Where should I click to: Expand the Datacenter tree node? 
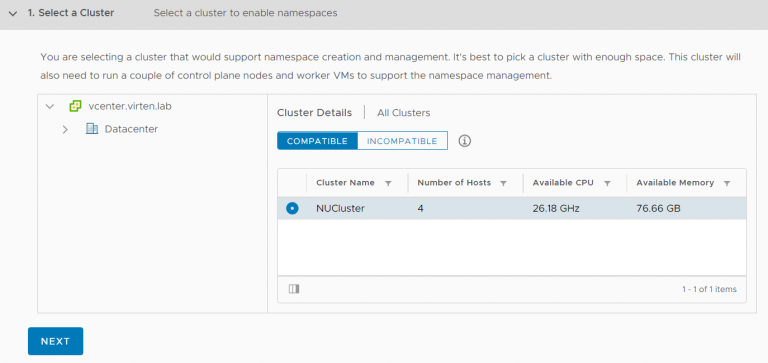(65, 129)
